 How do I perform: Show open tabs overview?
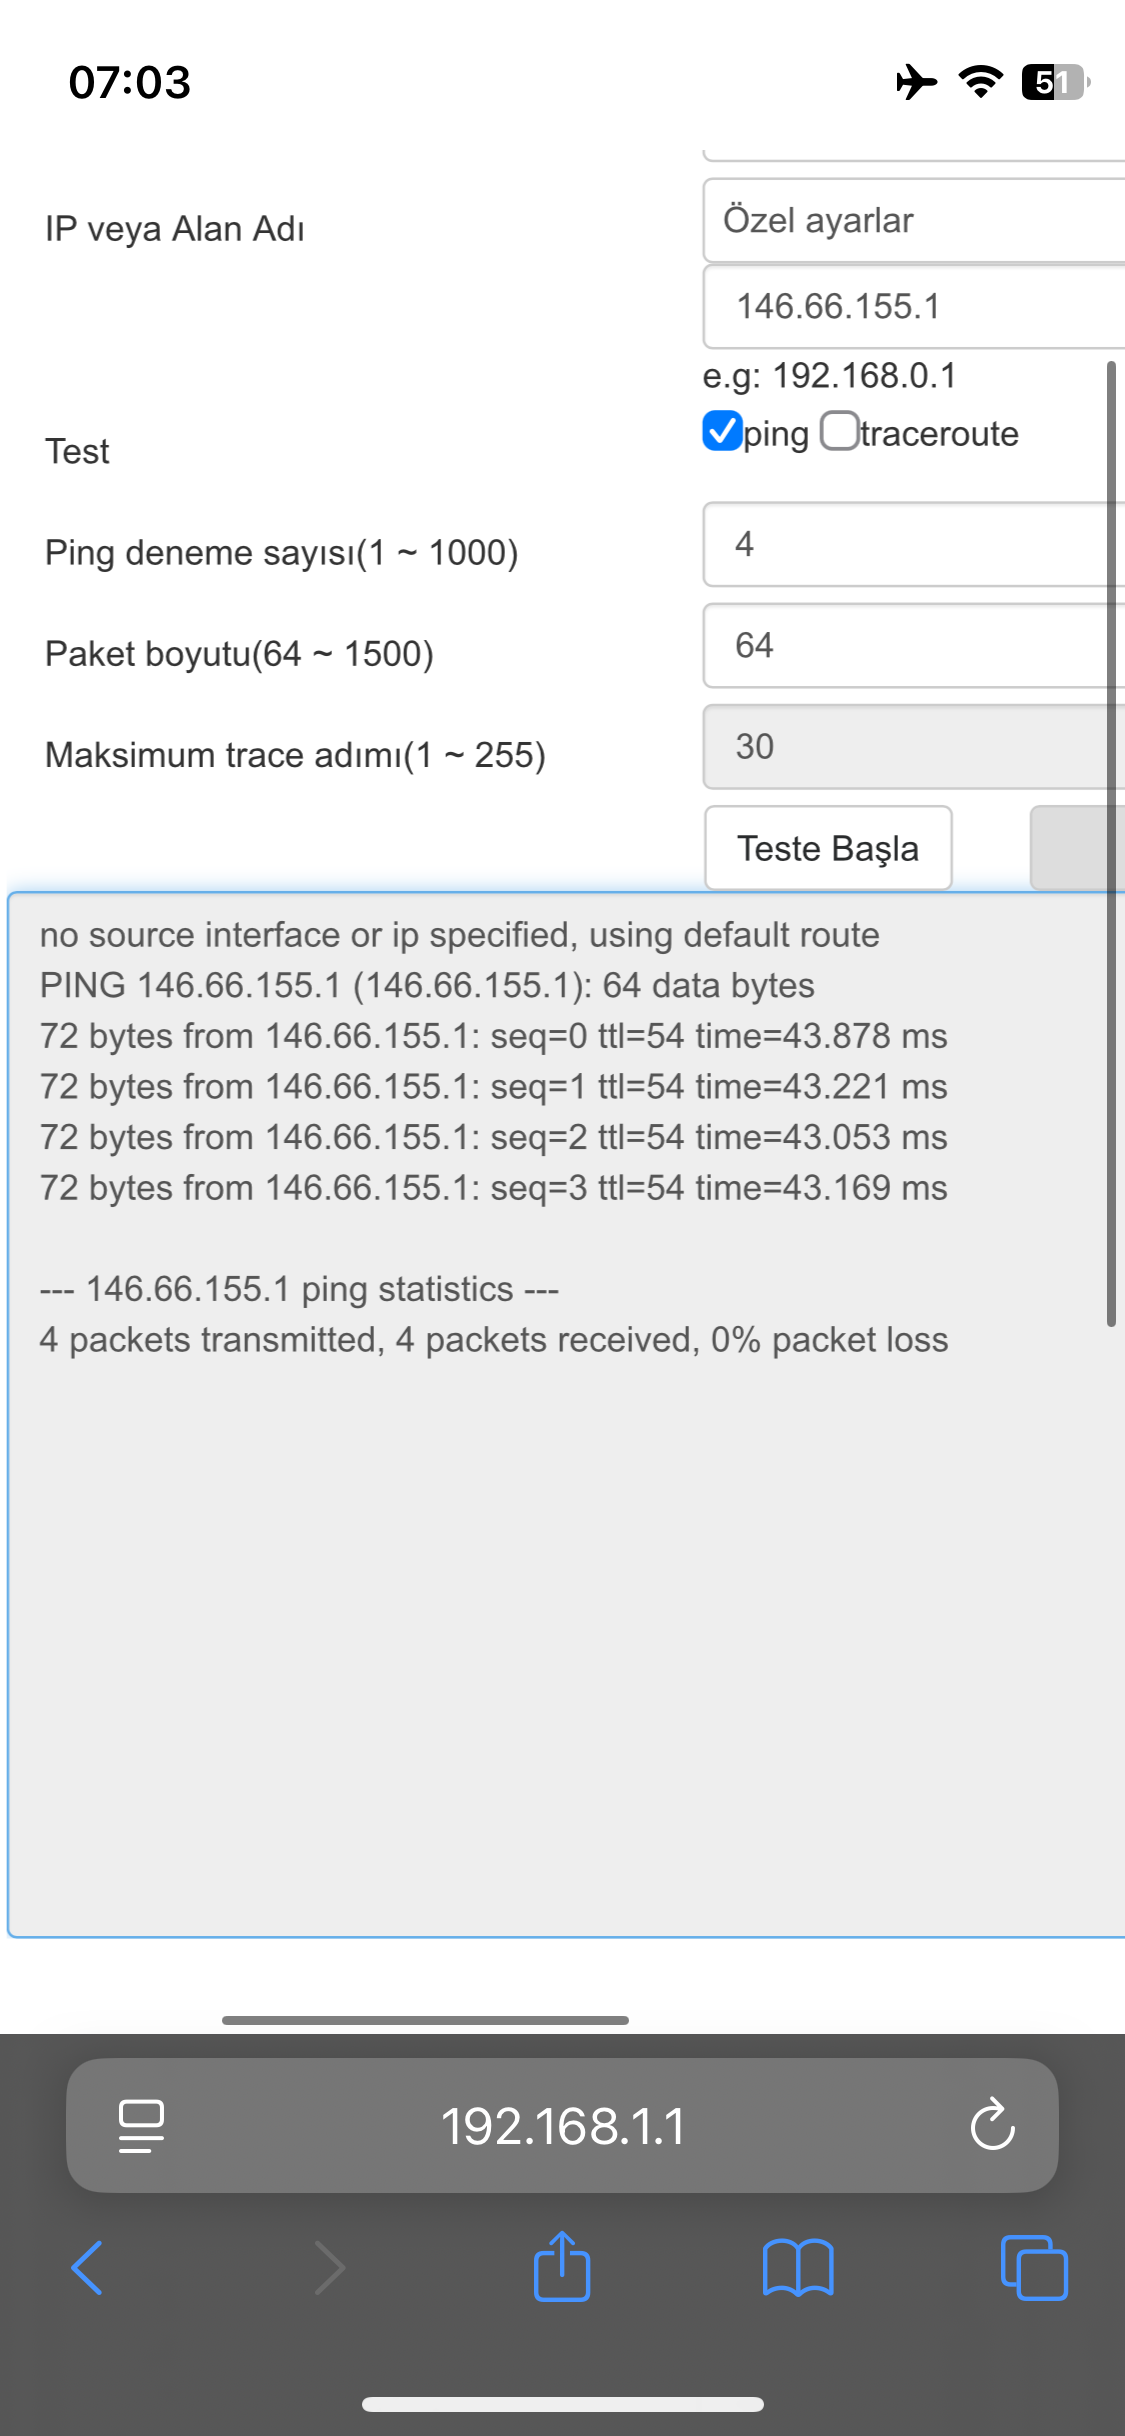(1034, 2268)
